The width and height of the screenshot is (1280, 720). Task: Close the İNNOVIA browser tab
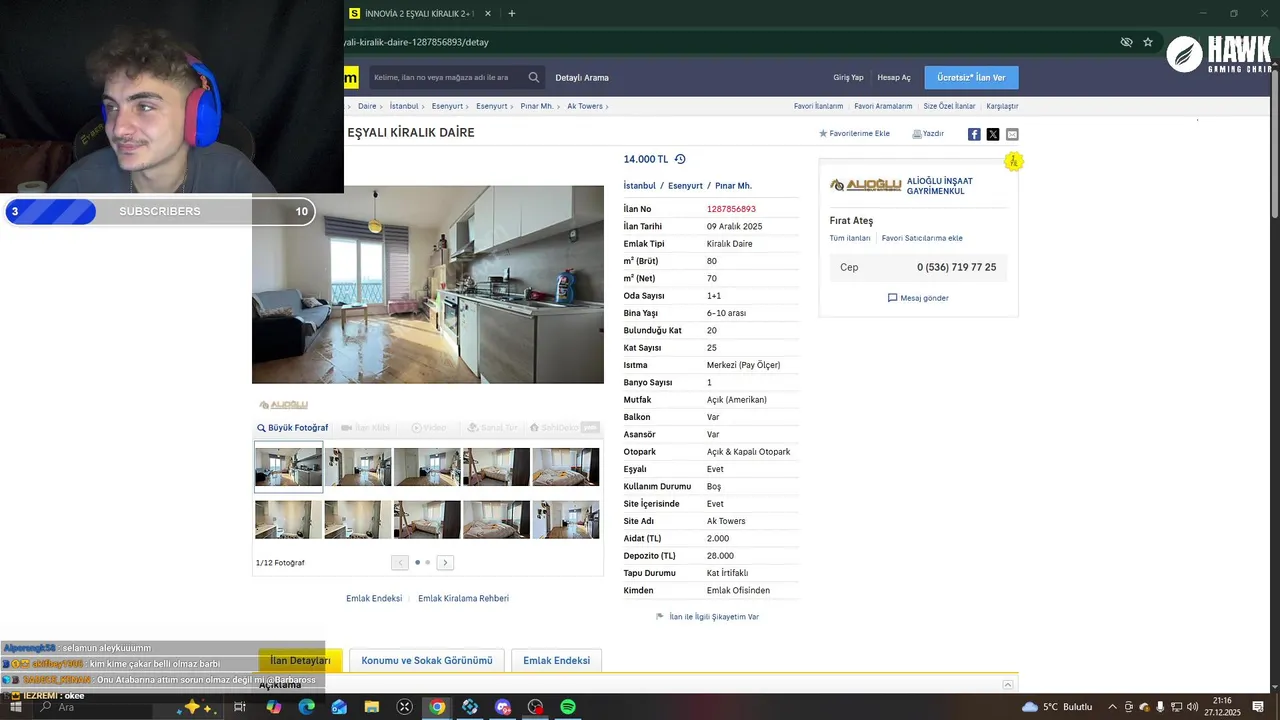(488, 14)
